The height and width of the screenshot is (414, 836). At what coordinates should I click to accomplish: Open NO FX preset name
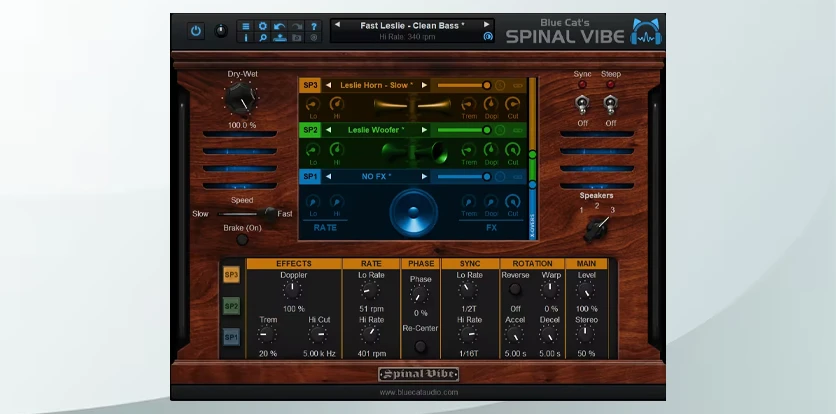[x=376, y=177]
